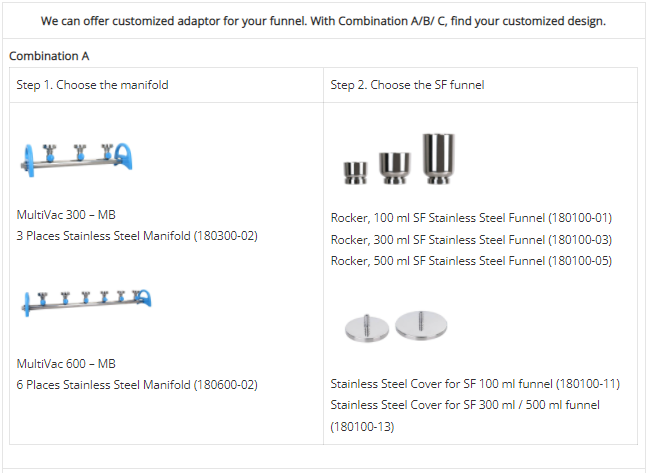Select the tallest 500 ml funnel image
The image size is (648, 473).
(438, 158)
